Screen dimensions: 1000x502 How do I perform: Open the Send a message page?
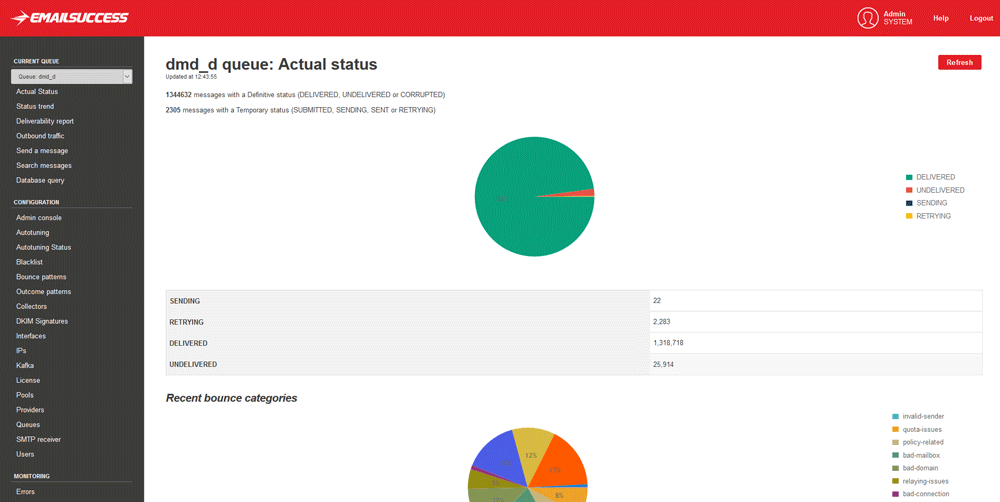coord(42,151)
